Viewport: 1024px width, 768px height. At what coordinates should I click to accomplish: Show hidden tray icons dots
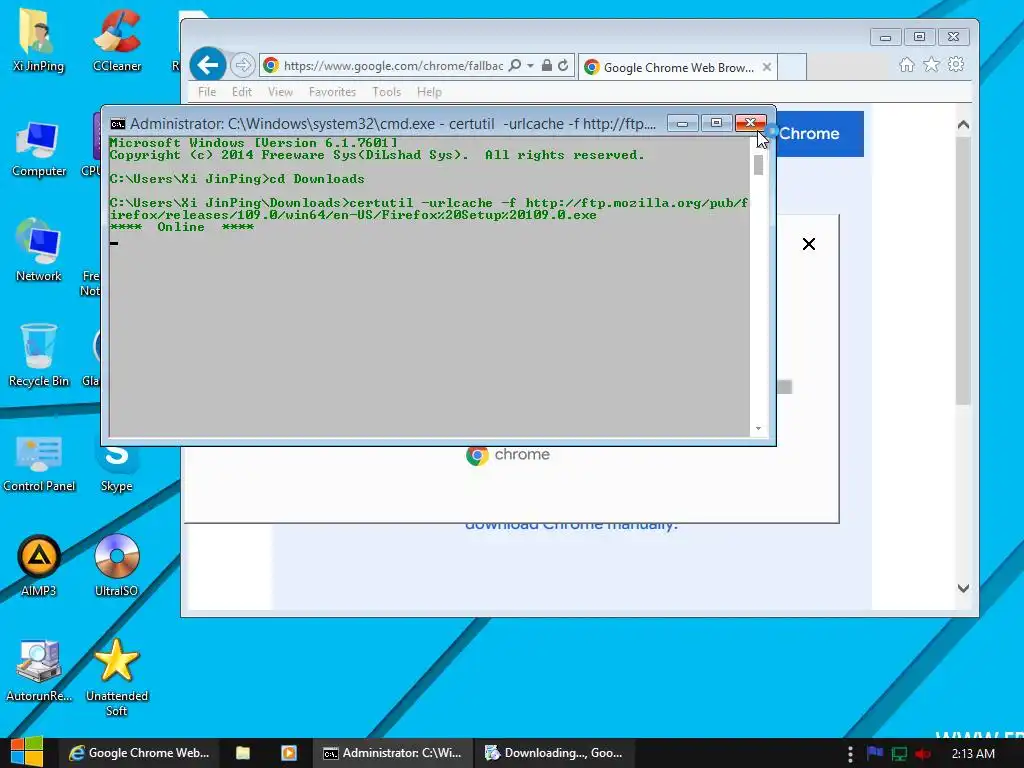click(850, 754)
